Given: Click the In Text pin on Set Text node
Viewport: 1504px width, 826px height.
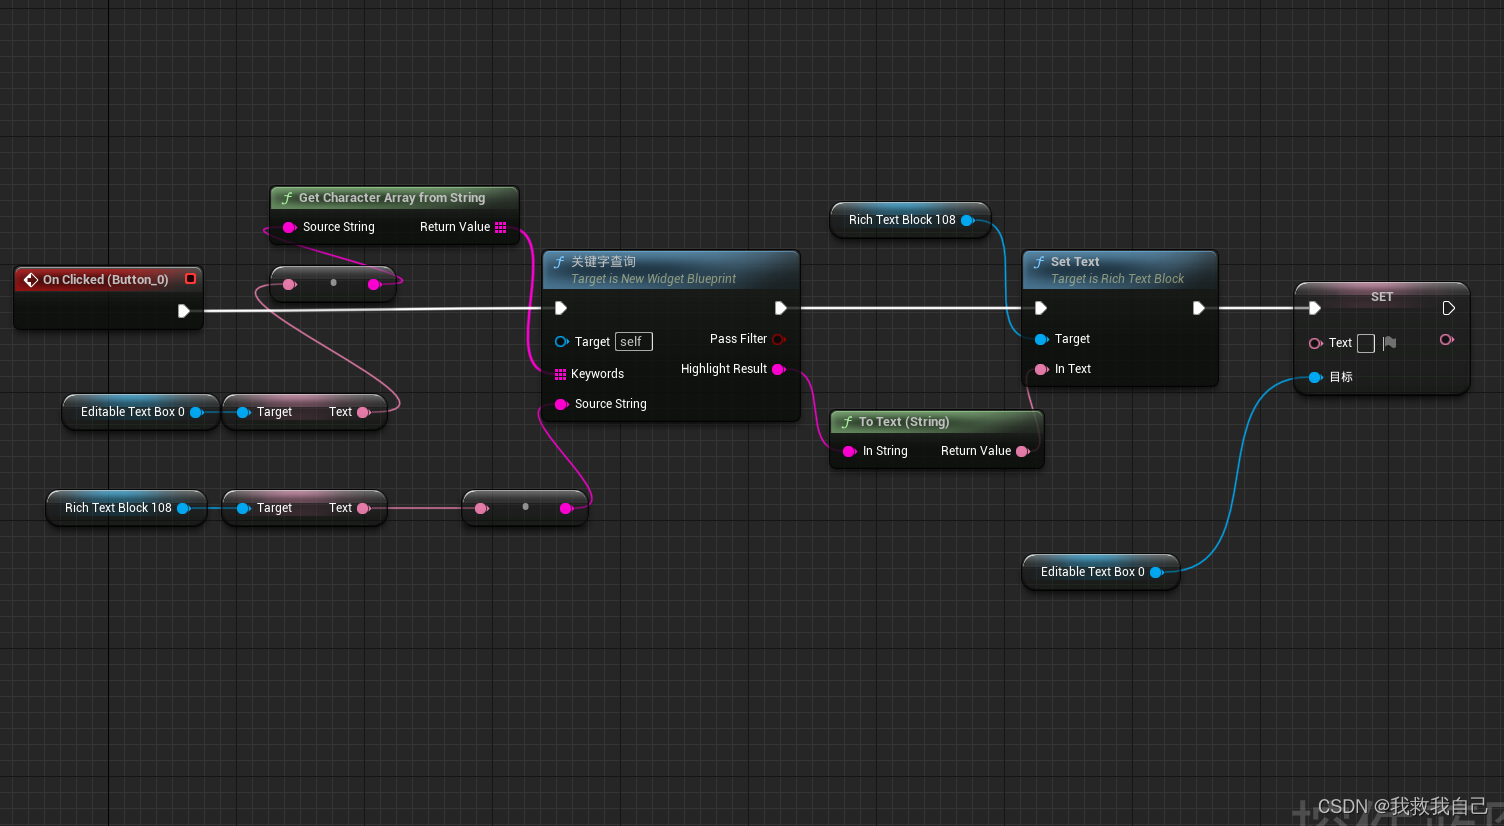Looking at the screenshot, I should [1042, 369].
